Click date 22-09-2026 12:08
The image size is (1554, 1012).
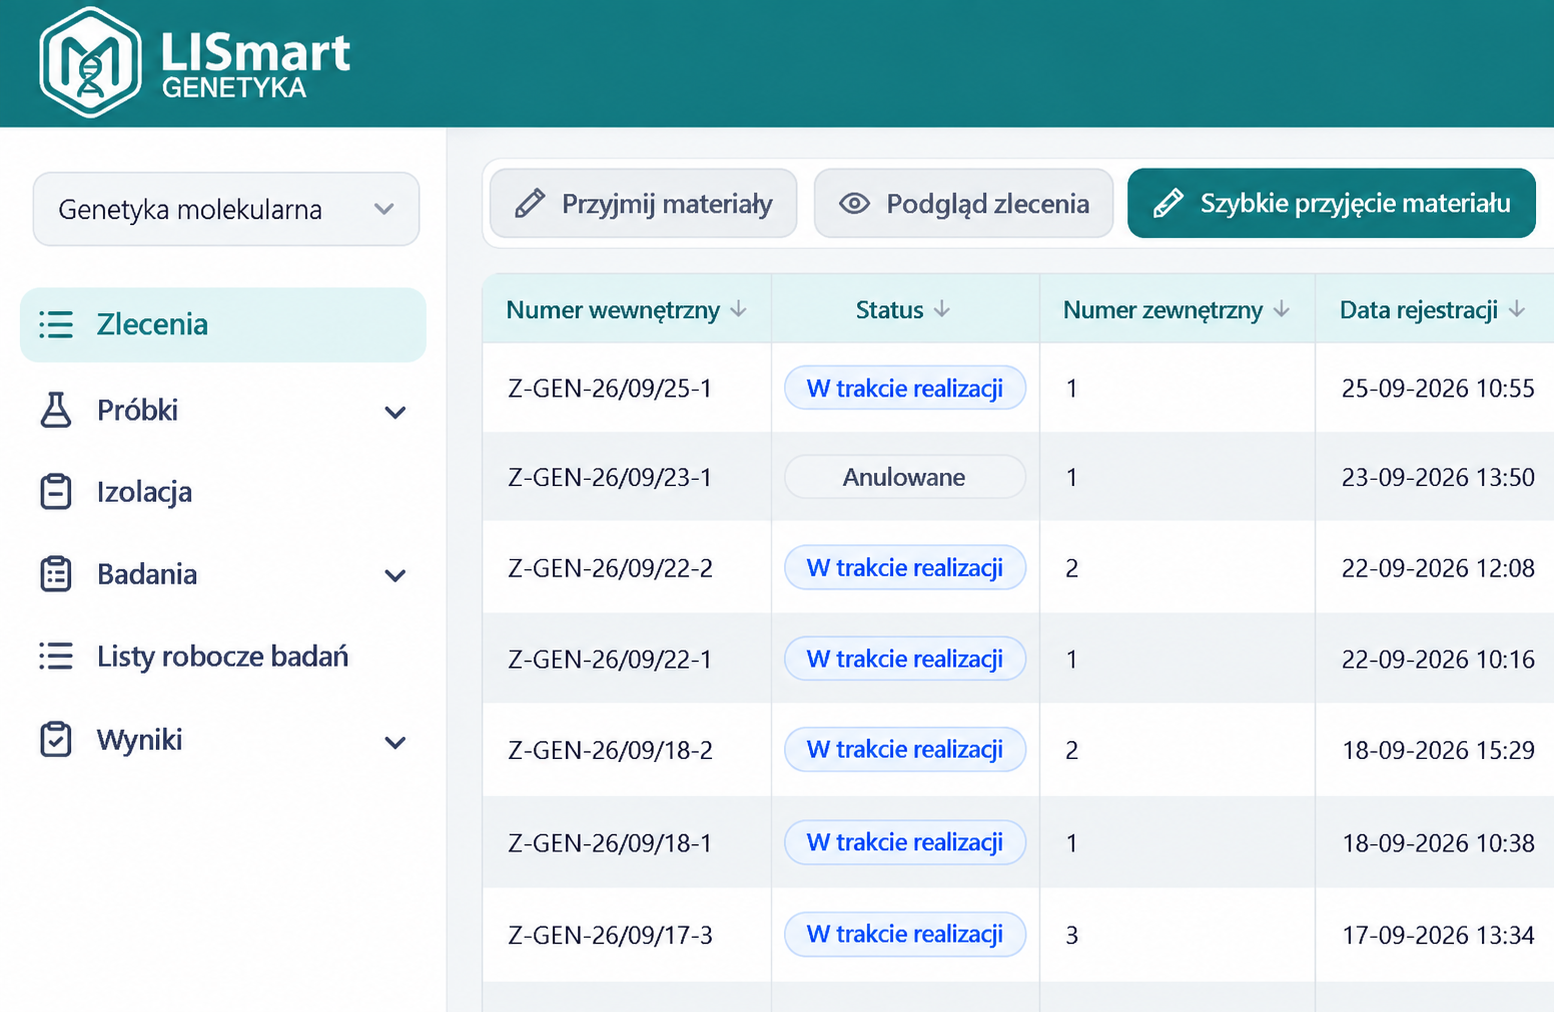tap(1438, 568)
